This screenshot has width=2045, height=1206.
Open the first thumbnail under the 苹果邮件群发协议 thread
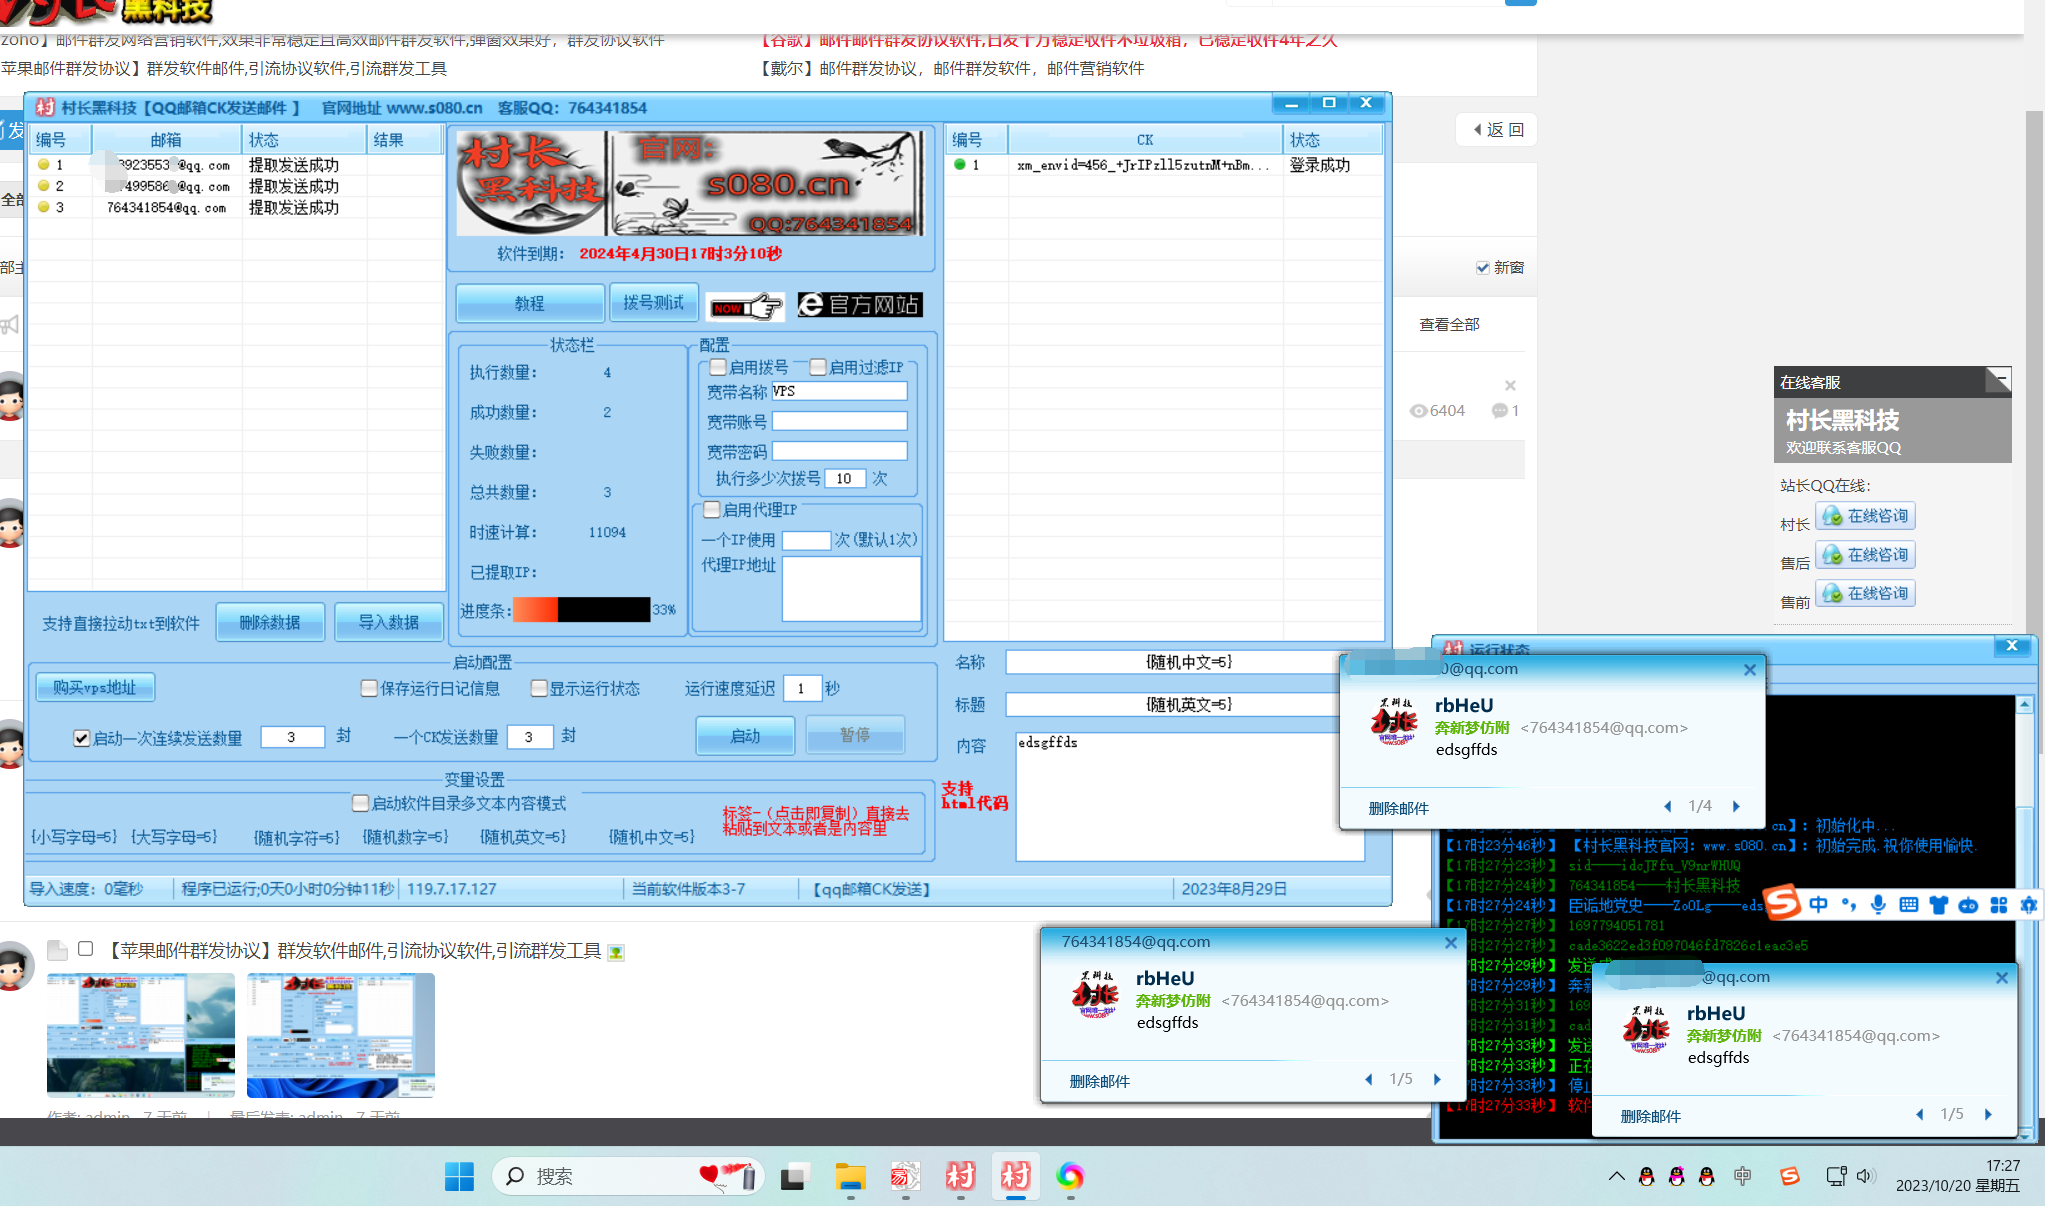pyautogui.click(x=141, y=1035)
